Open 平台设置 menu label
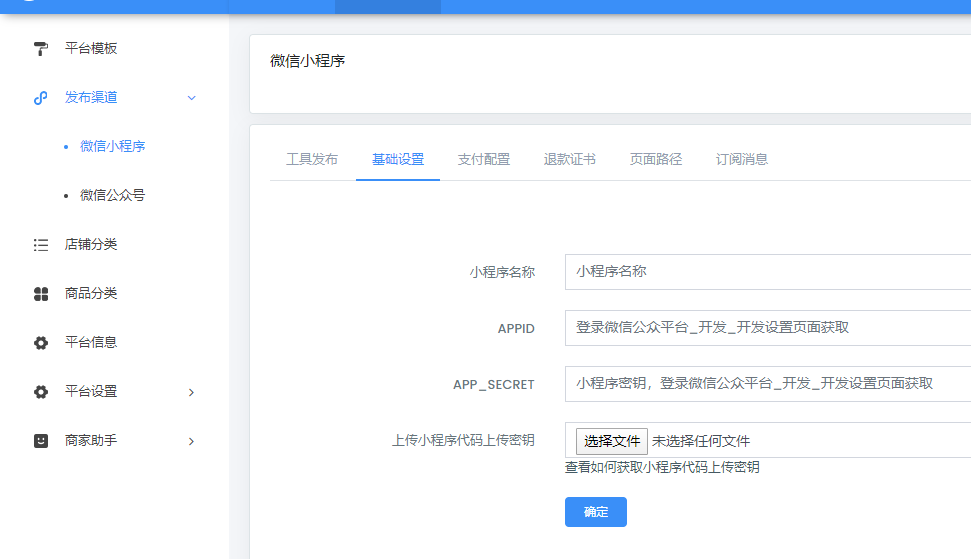 pyautogui.click(x=91, y=391)
